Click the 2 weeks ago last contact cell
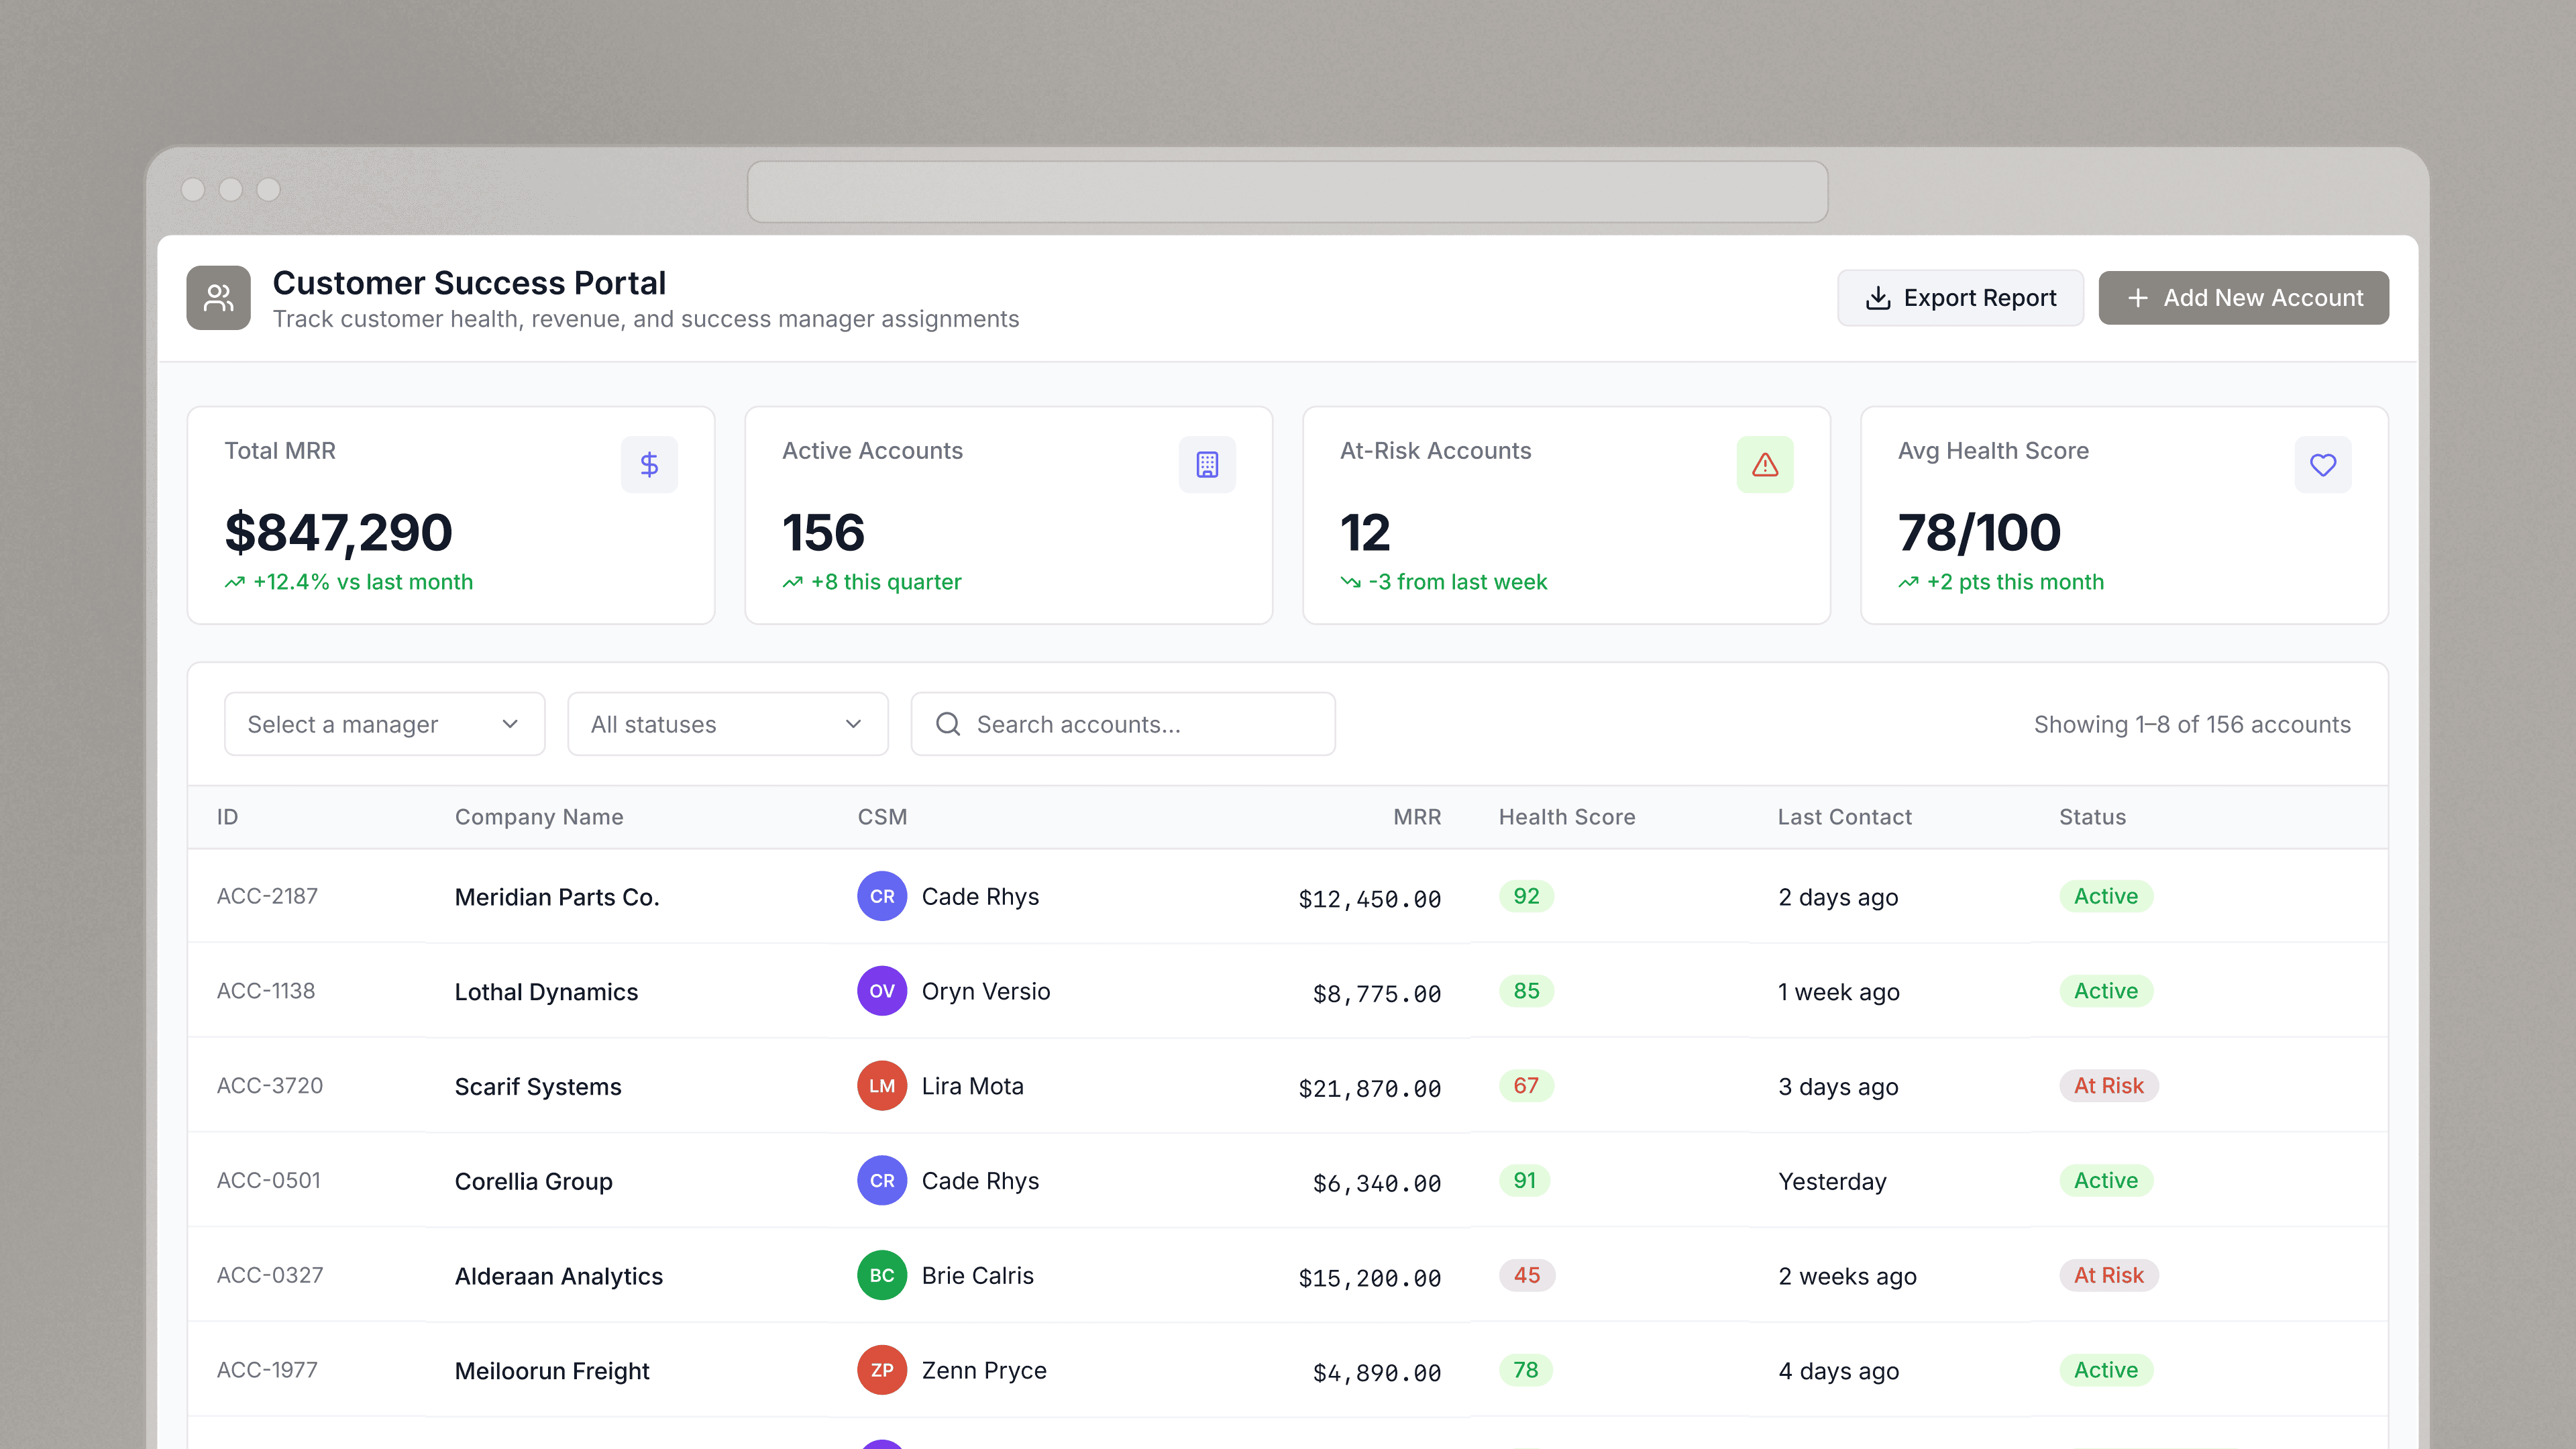 pos(1847,1276)
